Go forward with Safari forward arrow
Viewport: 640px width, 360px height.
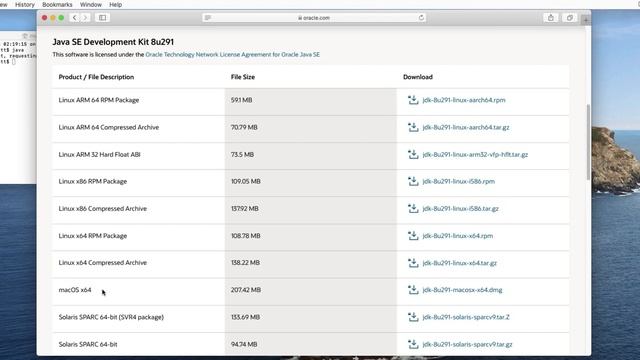[x=85, y=18]
